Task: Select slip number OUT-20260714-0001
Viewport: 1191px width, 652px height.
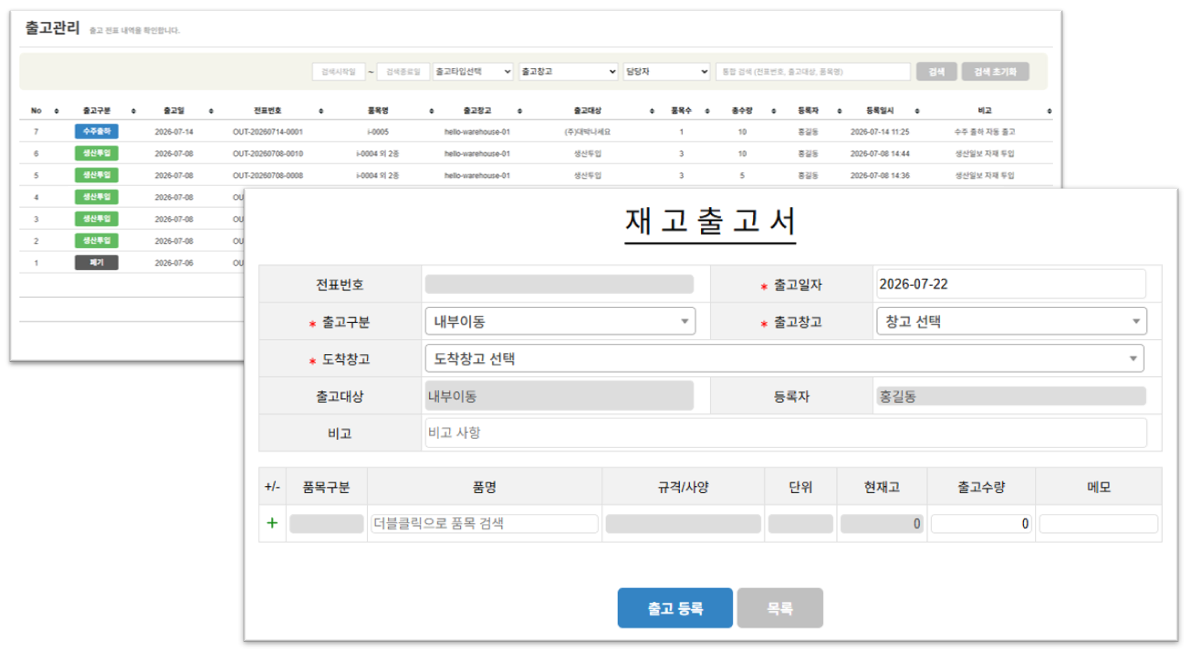Action: click(x=267, y=131)
